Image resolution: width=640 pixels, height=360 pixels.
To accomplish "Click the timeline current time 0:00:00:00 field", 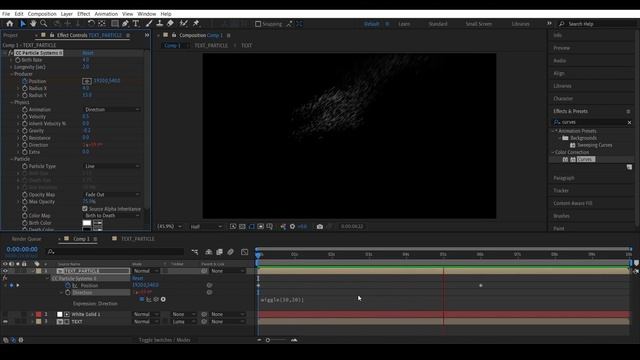I will tap(22, 249).
